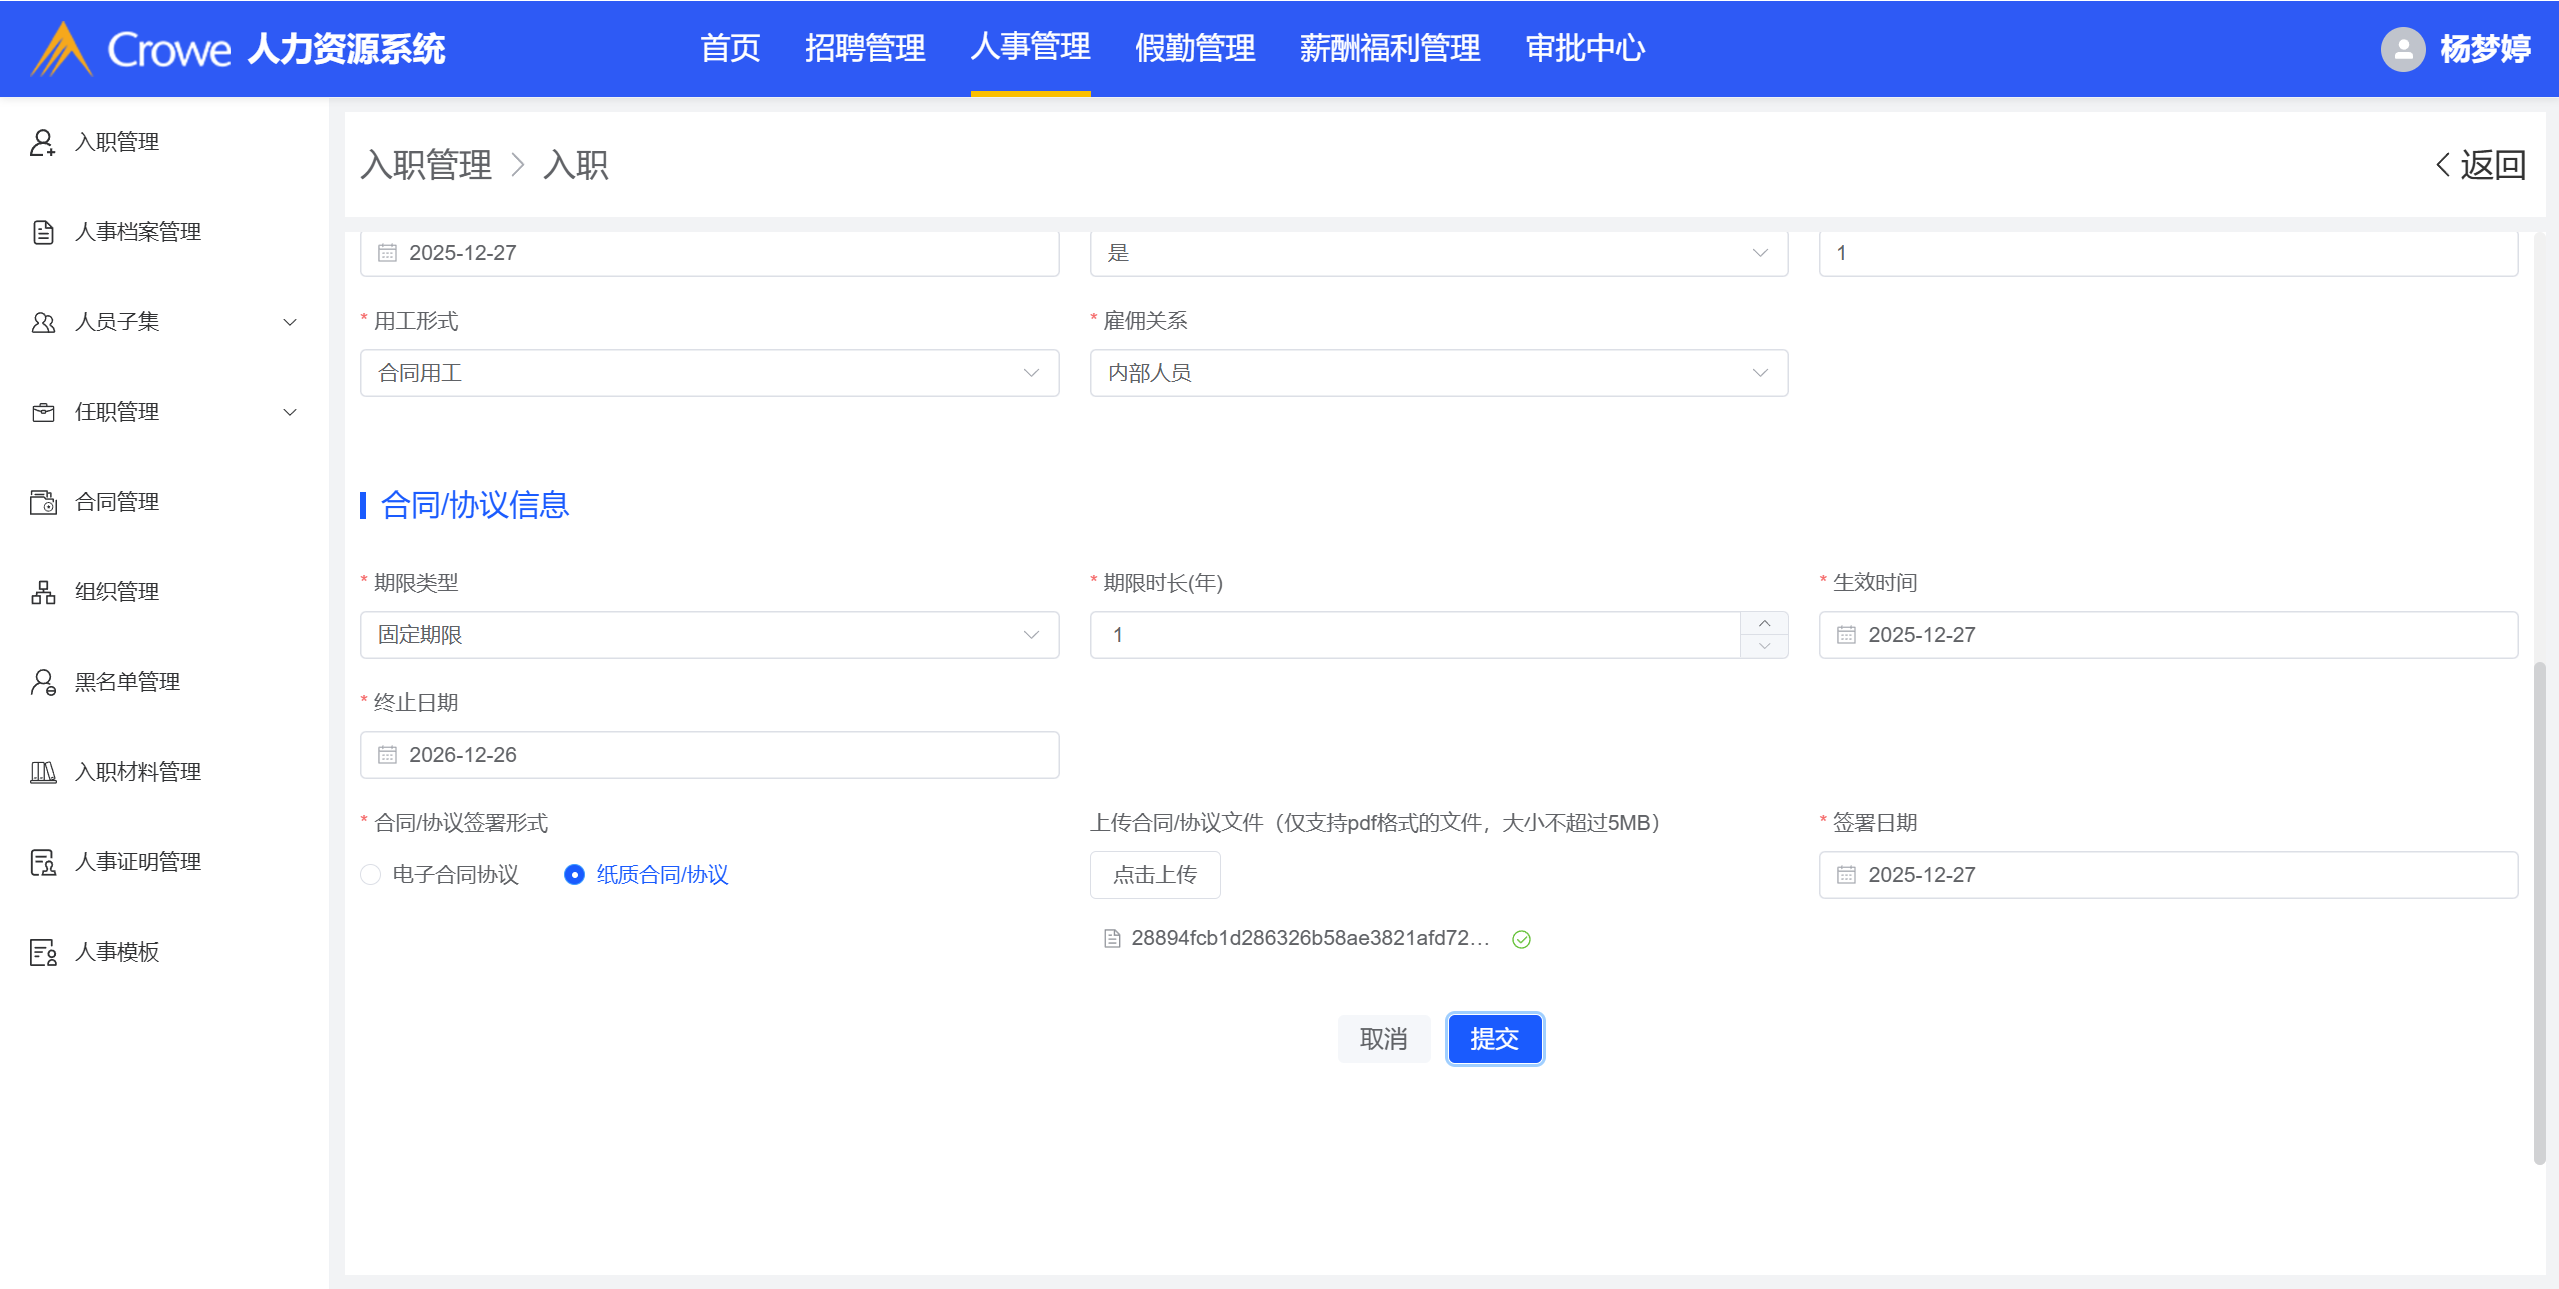
Task: Click the 入职材料管理 books icon
Action: point(42,772)
